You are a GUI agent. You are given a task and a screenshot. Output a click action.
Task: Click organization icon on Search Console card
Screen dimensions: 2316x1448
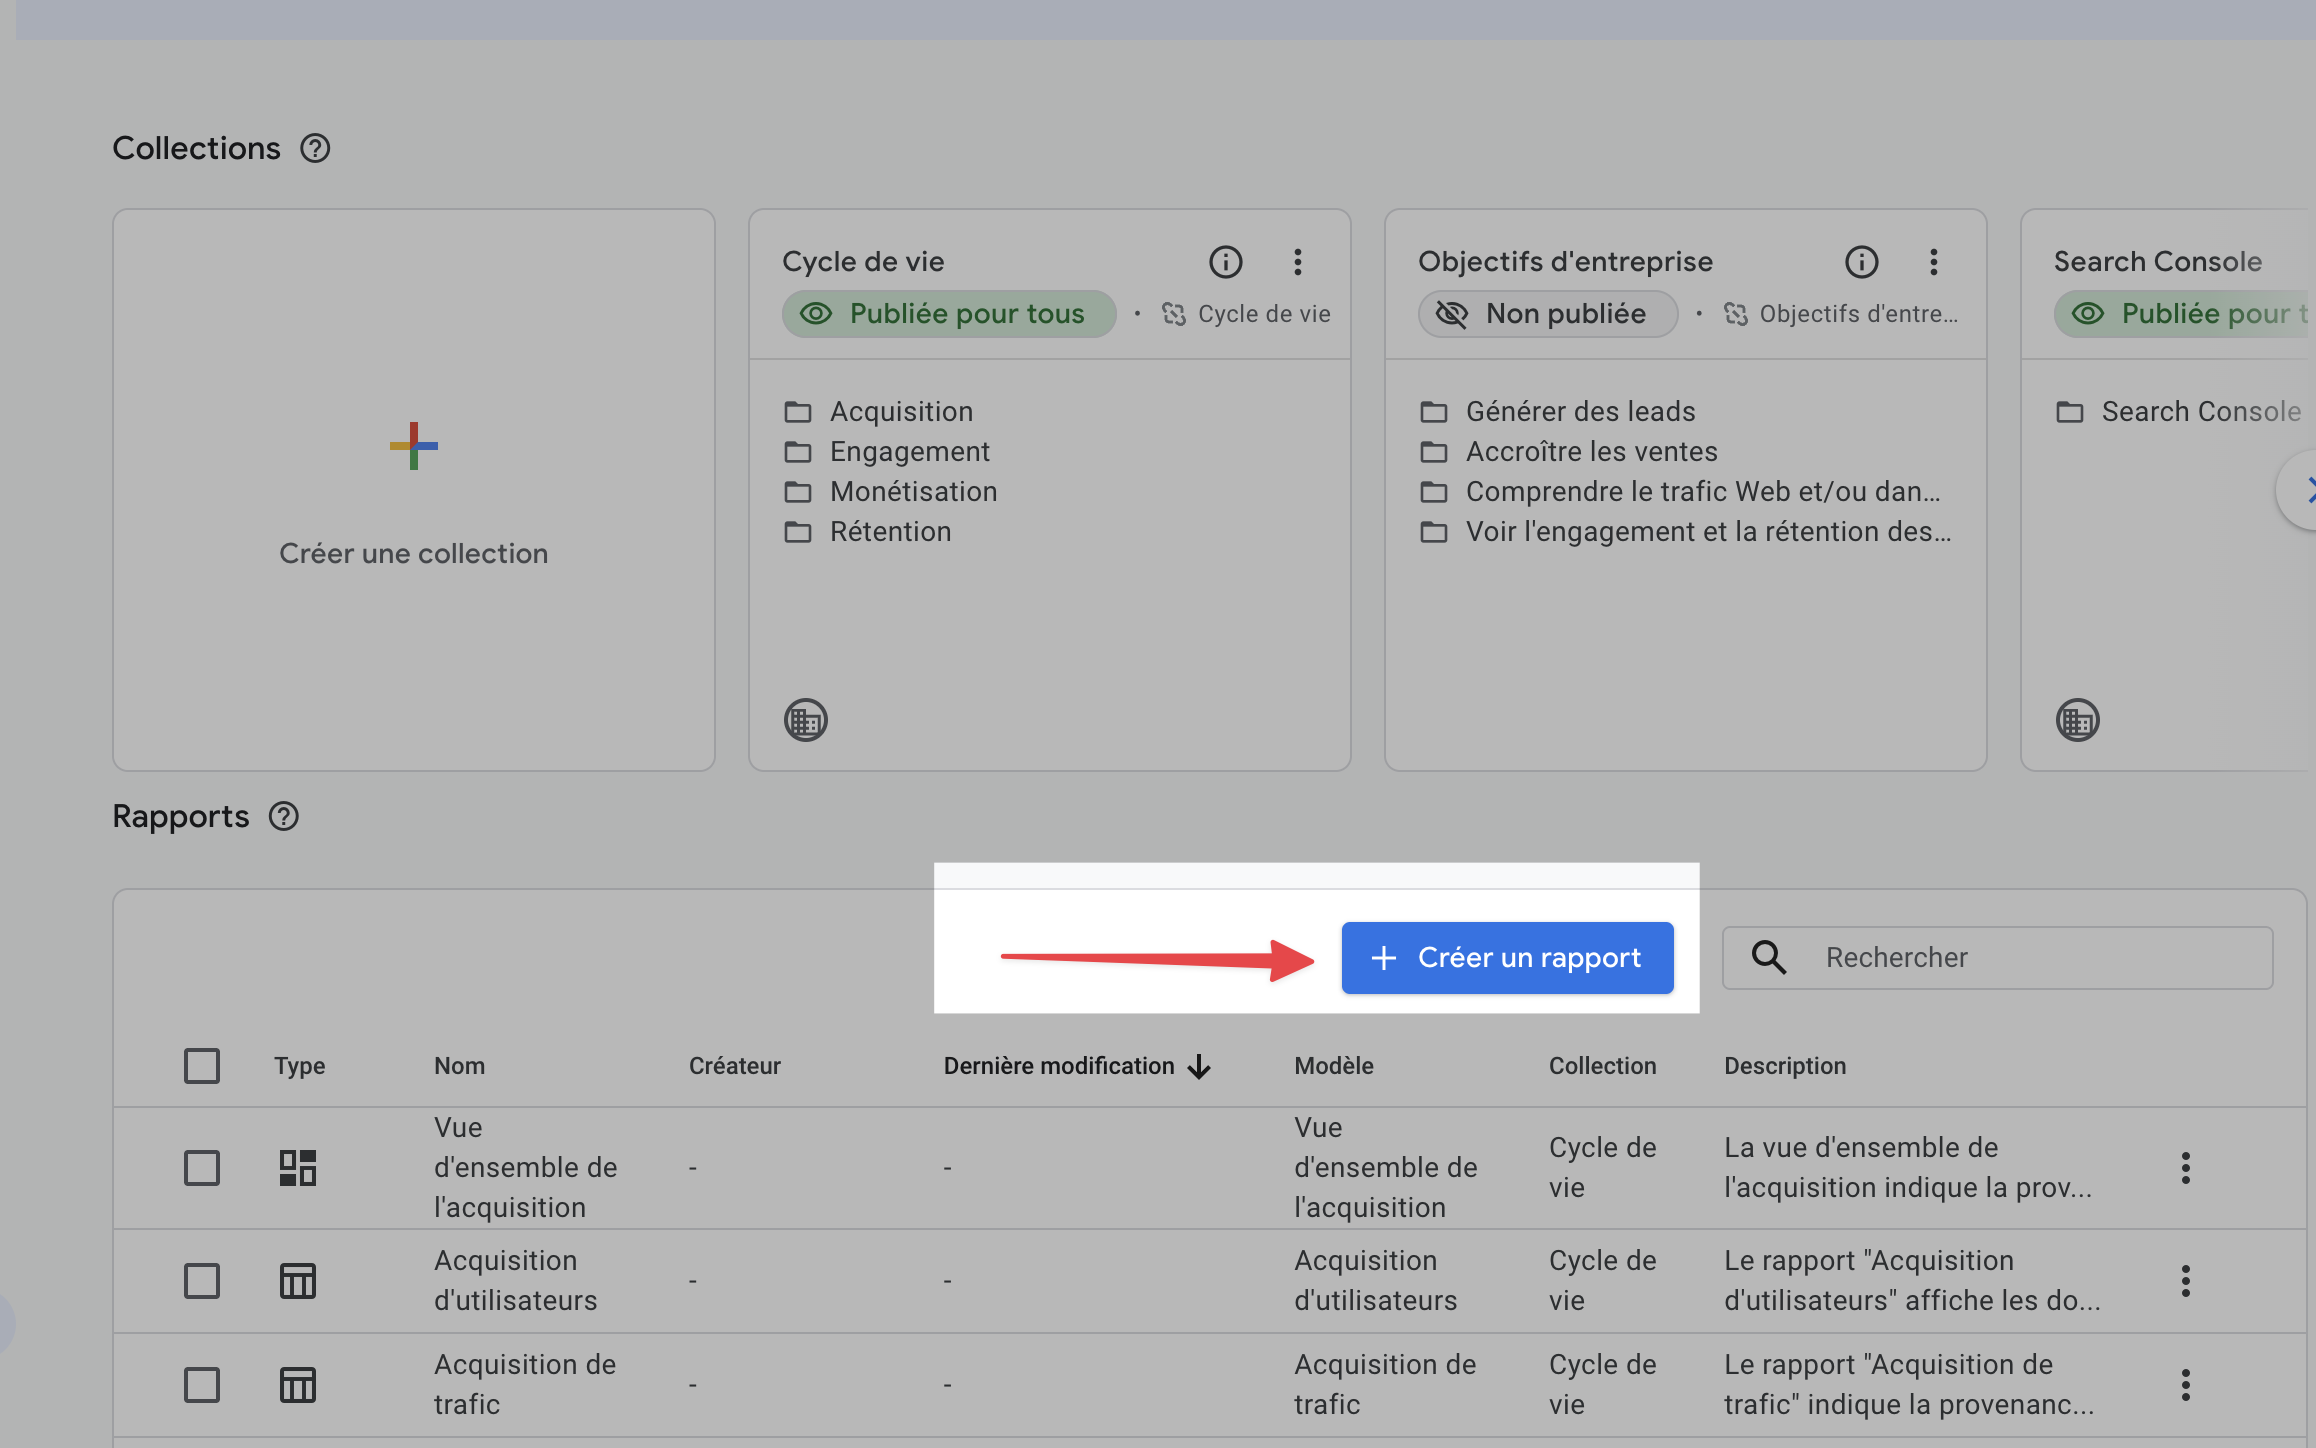(x=2077, y=720)
